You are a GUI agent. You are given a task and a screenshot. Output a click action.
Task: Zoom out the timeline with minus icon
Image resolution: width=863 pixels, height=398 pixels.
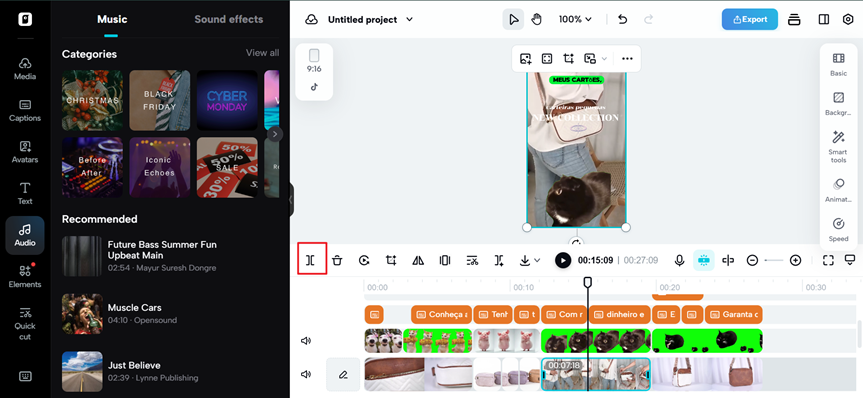[752, 260]
